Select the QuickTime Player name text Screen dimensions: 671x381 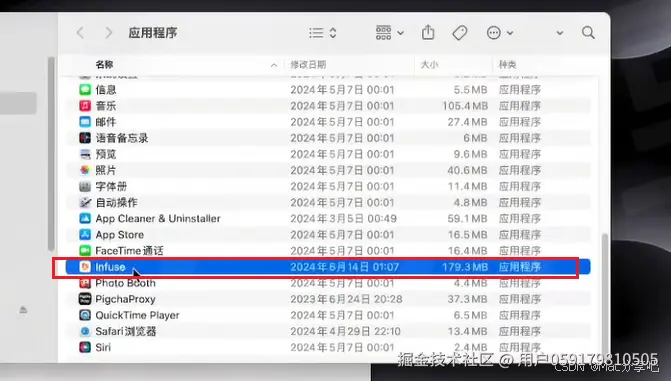137,315
